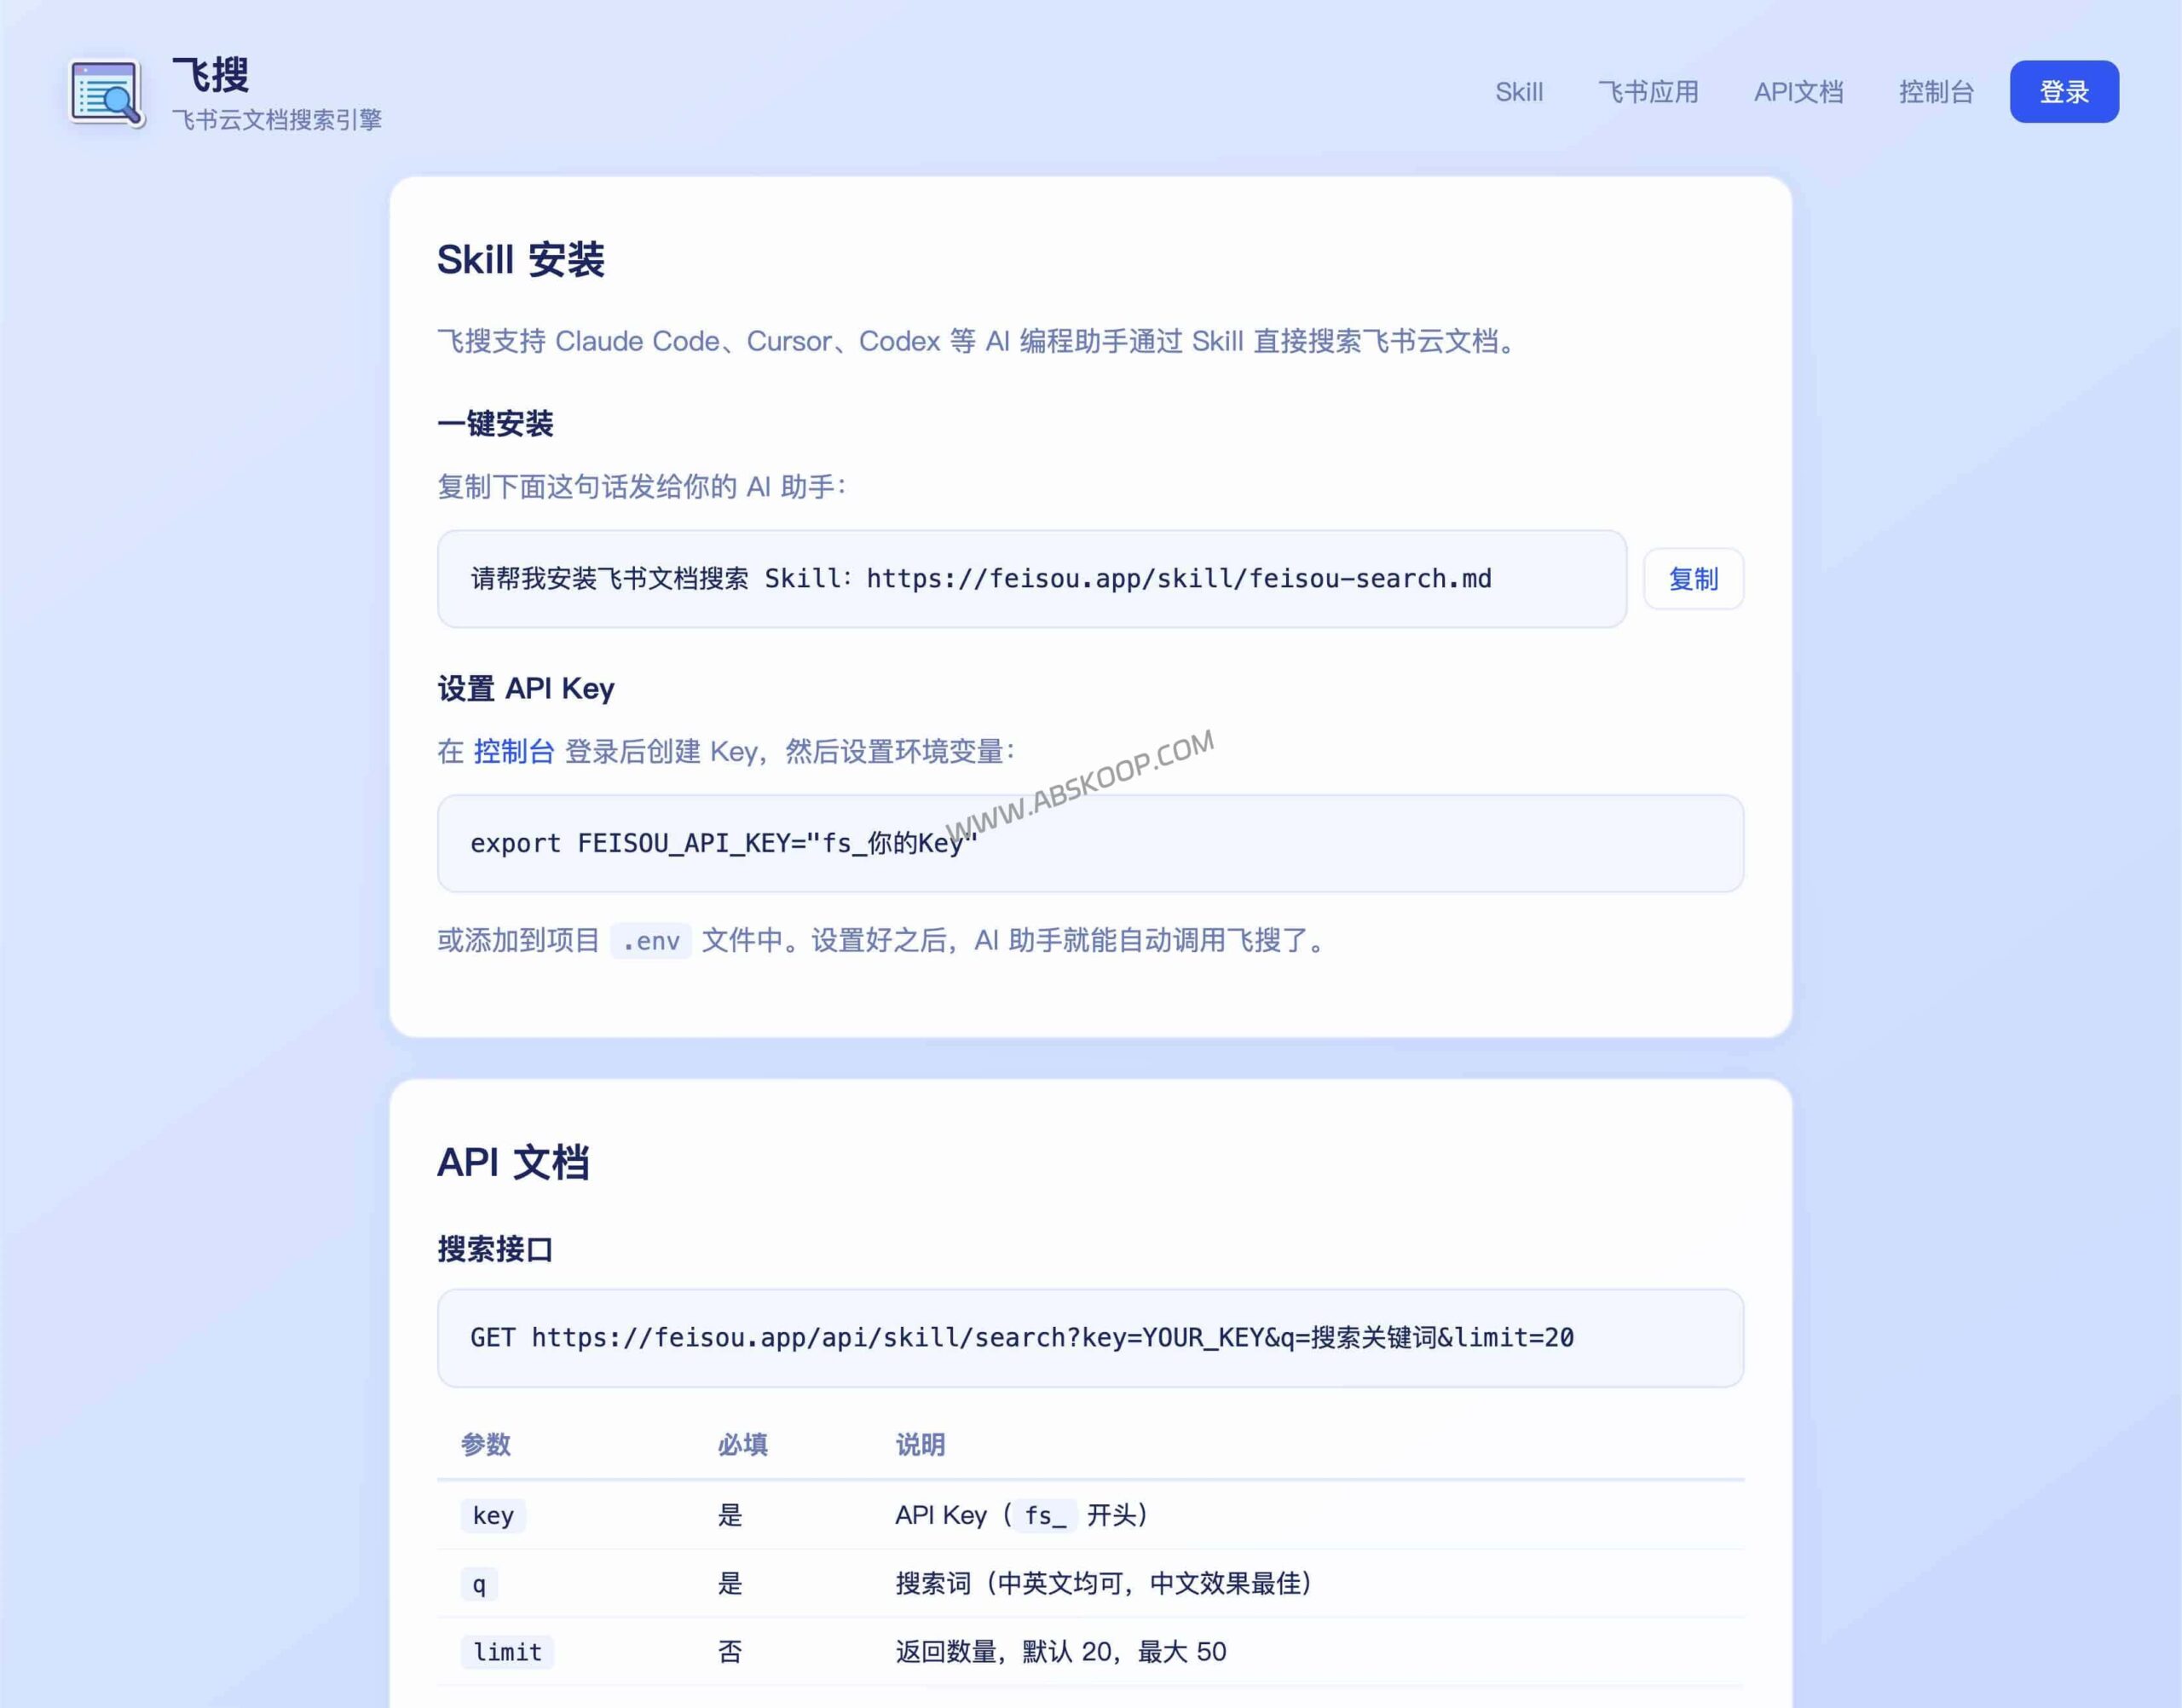Screen dimensions: 2182x1708
Task: Click the limit parameter badge in table
Action: point(507,1651)
